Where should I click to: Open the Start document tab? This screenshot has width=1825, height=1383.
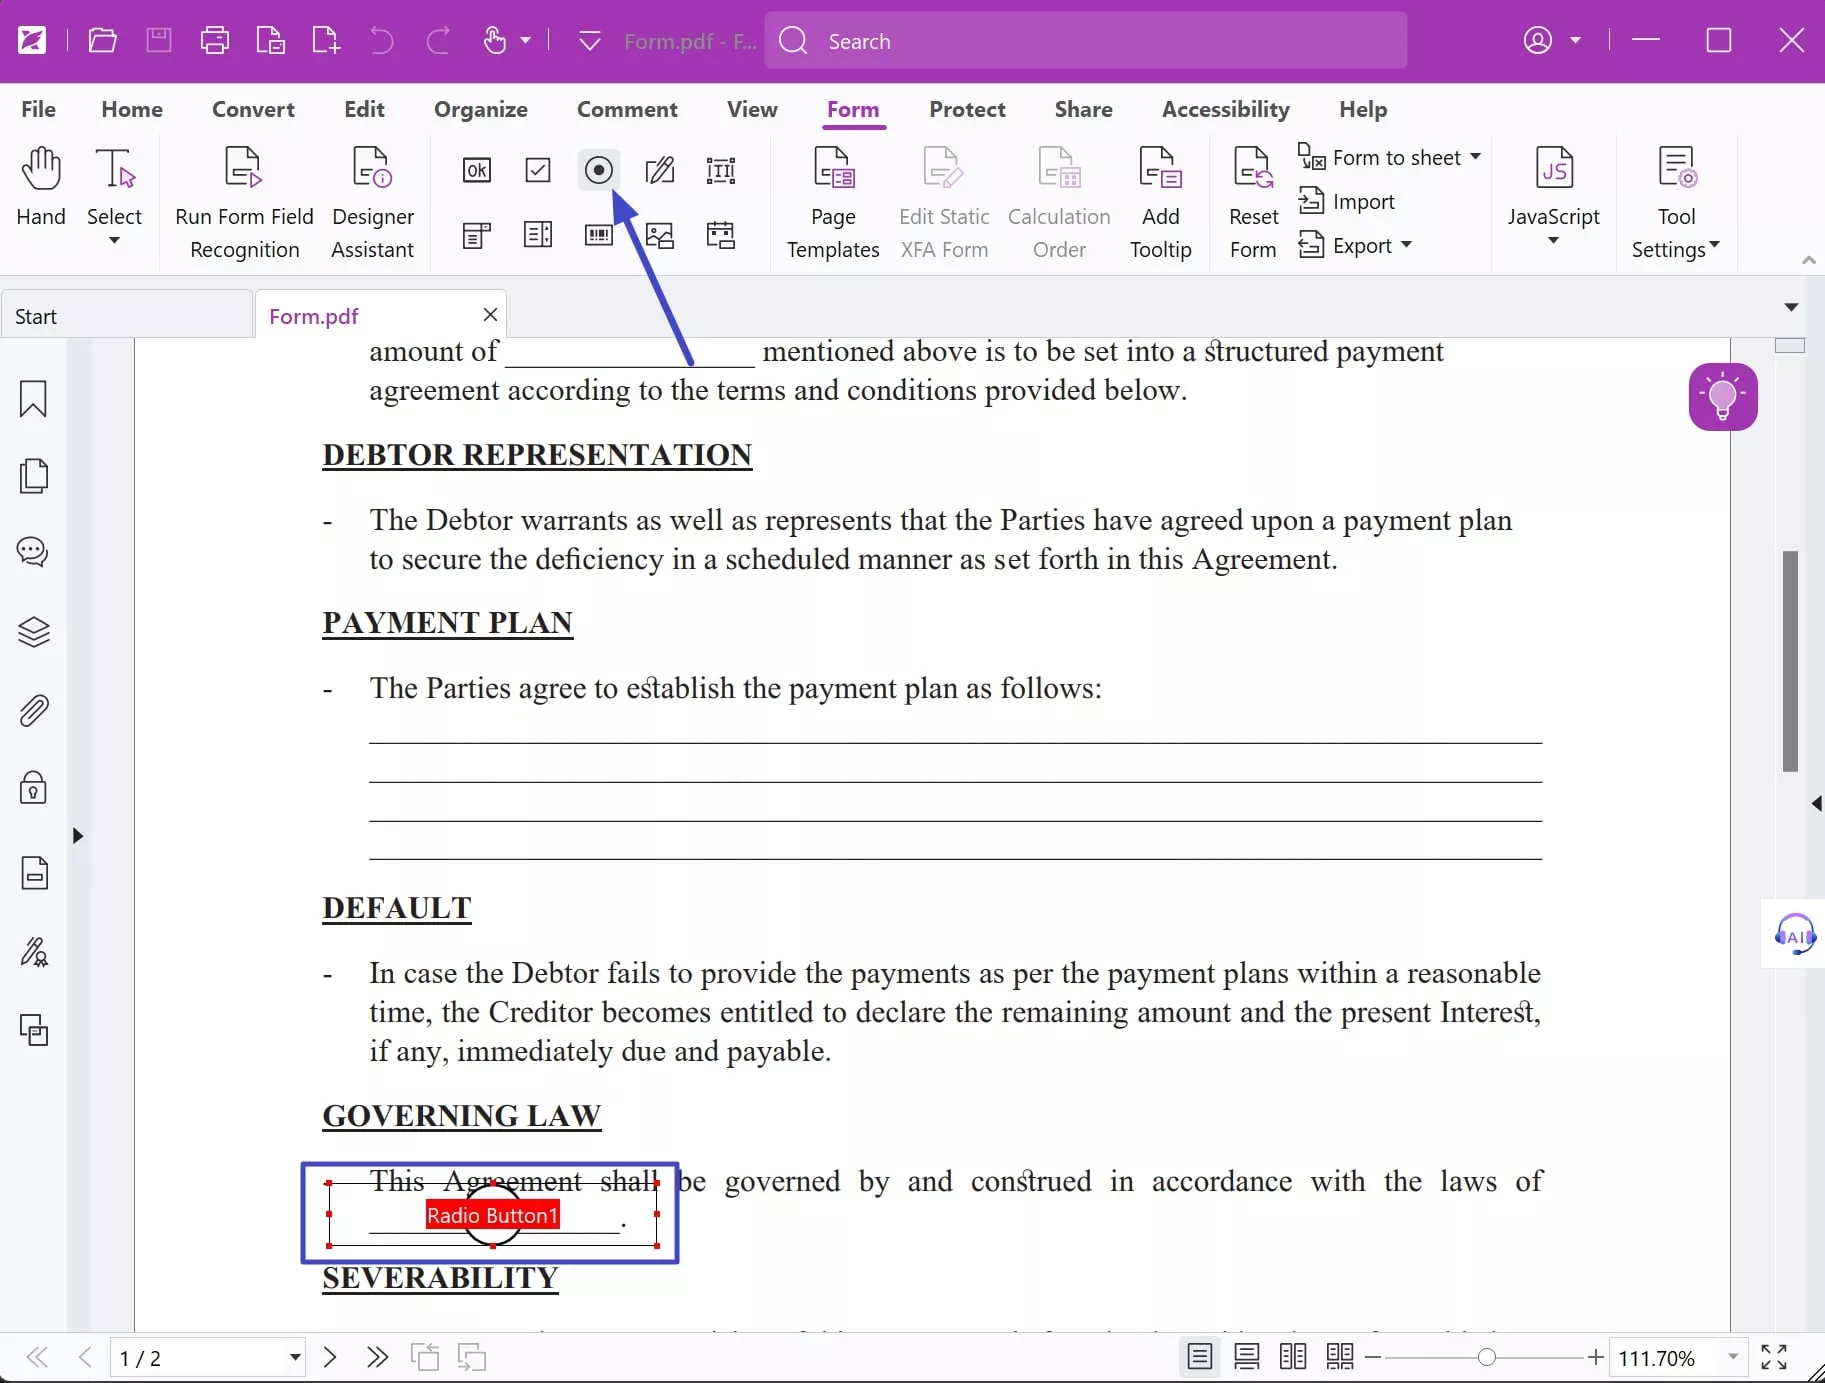point(126,316)
